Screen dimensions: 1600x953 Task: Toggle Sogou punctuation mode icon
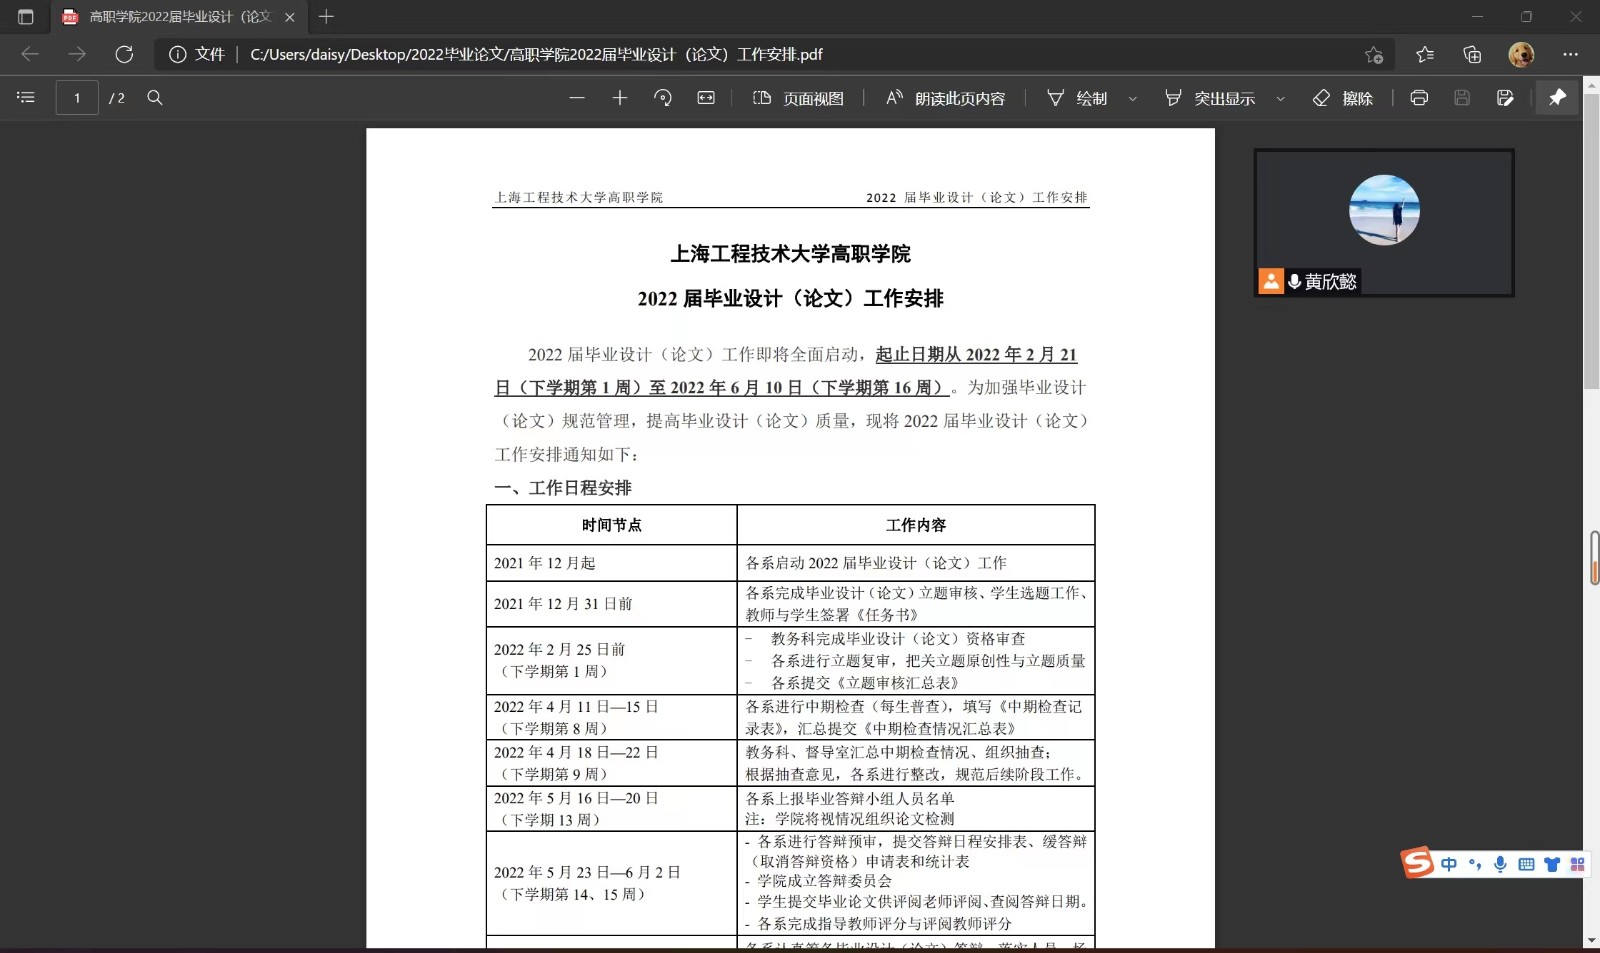(1475, 864)
